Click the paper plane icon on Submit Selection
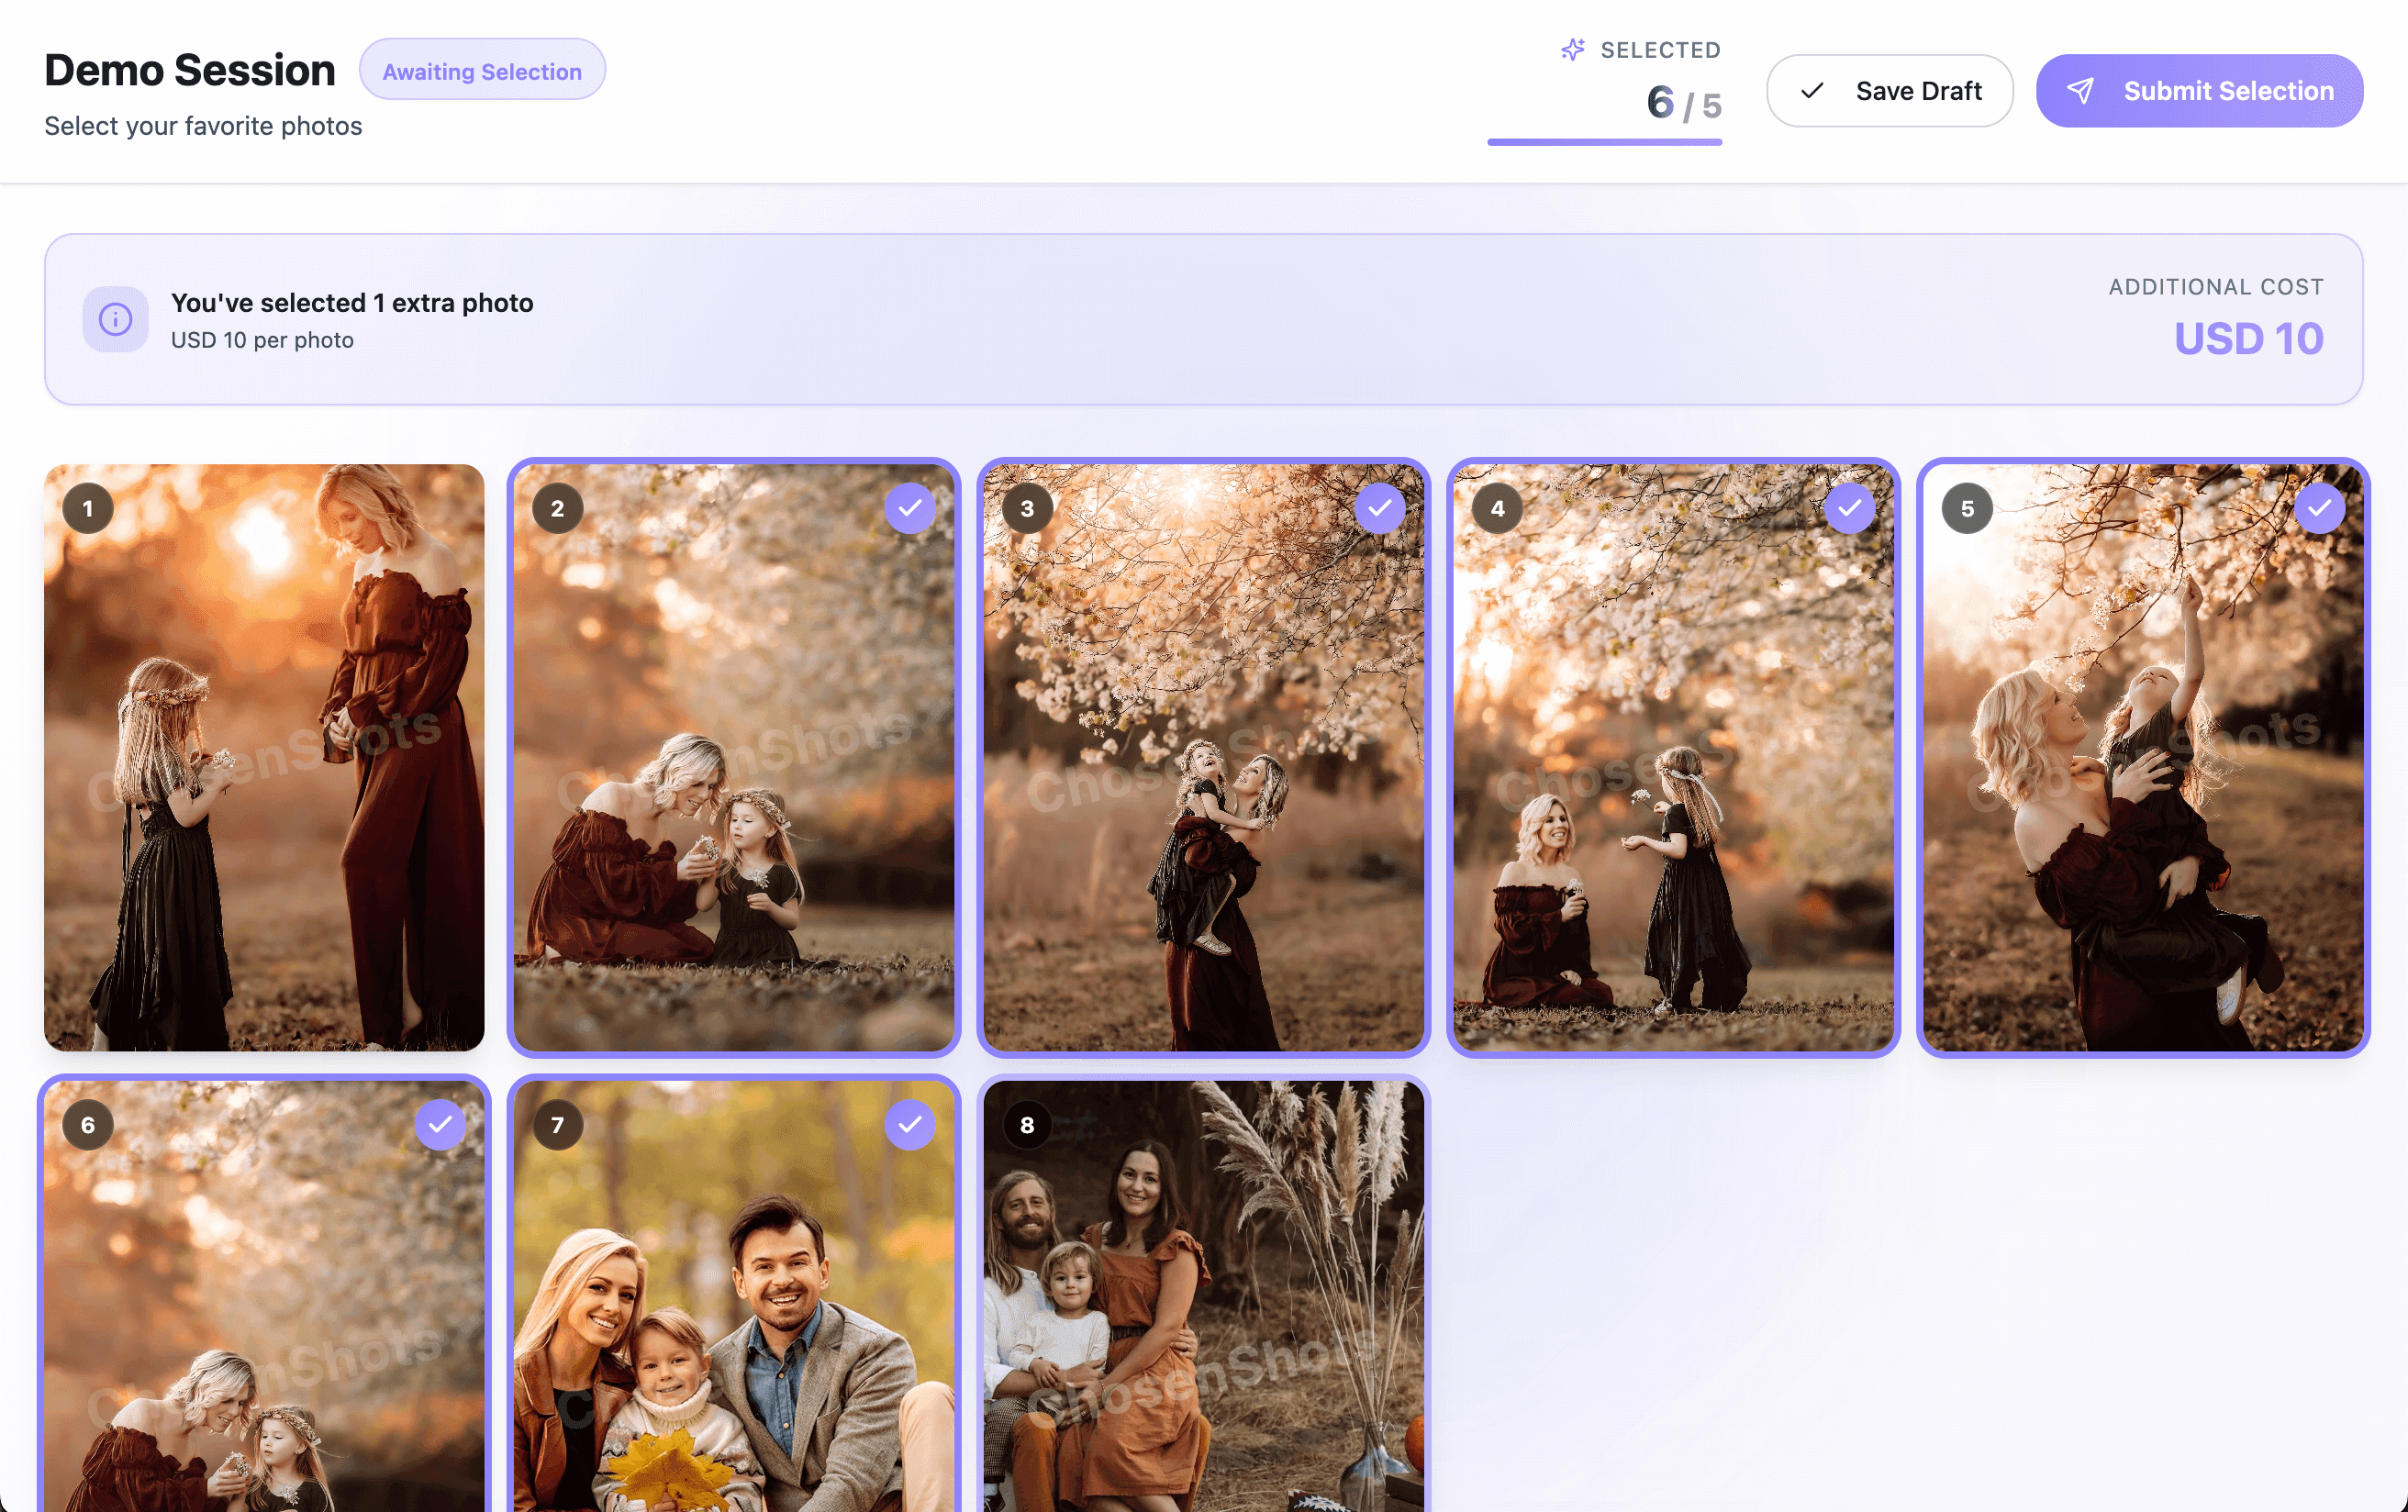Viewport: 2408px width, 1512px height. [2080, 91]
